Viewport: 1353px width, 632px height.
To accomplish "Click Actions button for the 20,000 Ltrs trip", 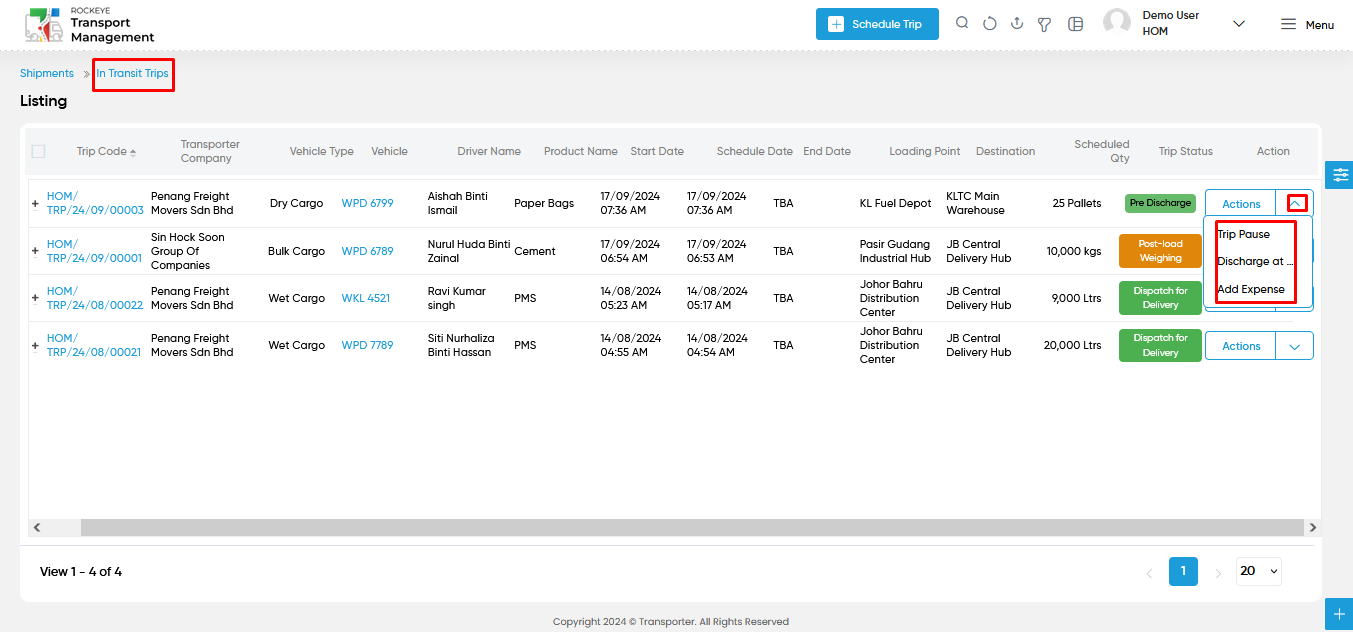I will 1241,346.
